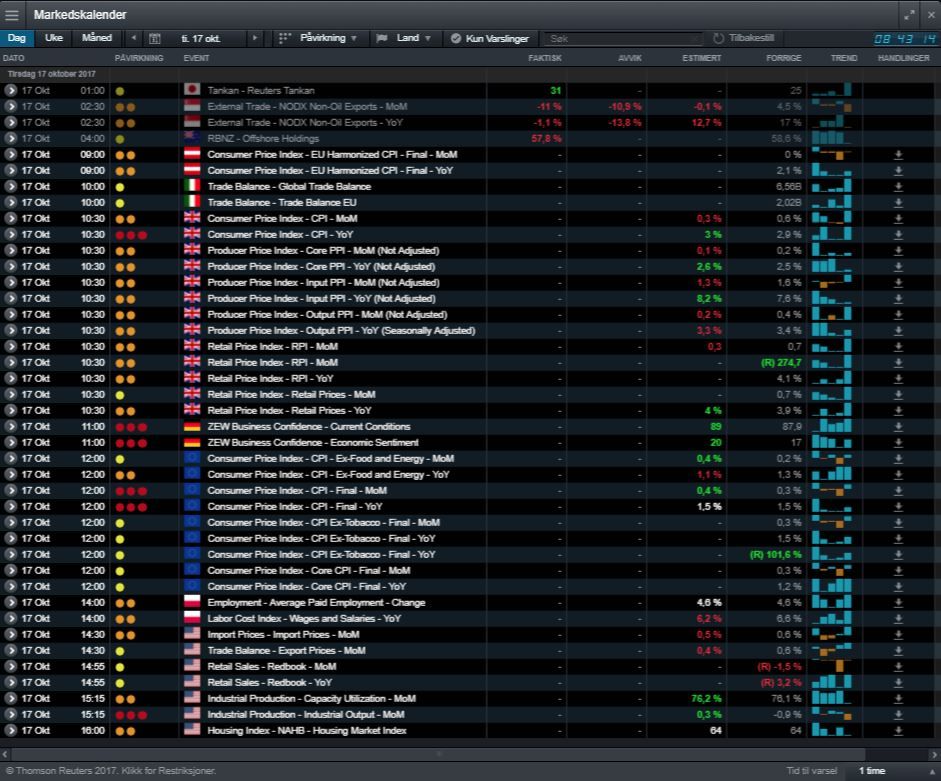The image size is (941, 781).
Task: Click German flag on ZEW Current Conditions row
Action: click(192, 426)
